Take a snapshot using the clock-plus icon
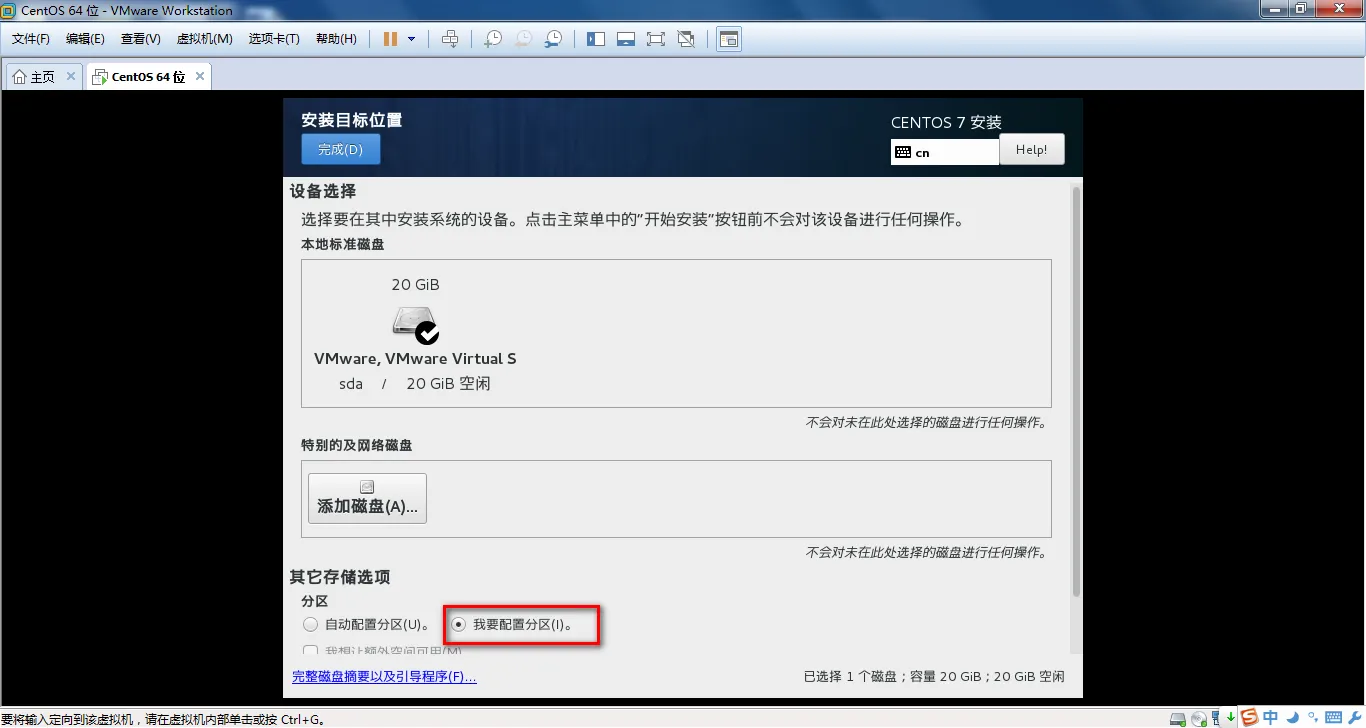Image resolution: width=1366 pixels, height=728 pixels. (x=493, y=39)
